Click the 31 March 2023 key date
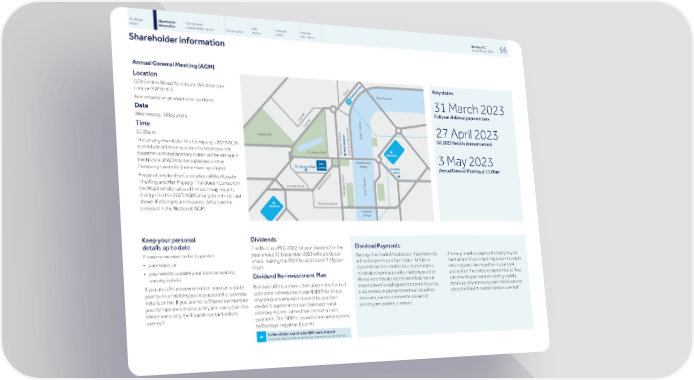Screen dimensions: 694x380 (x=469, y=109)
